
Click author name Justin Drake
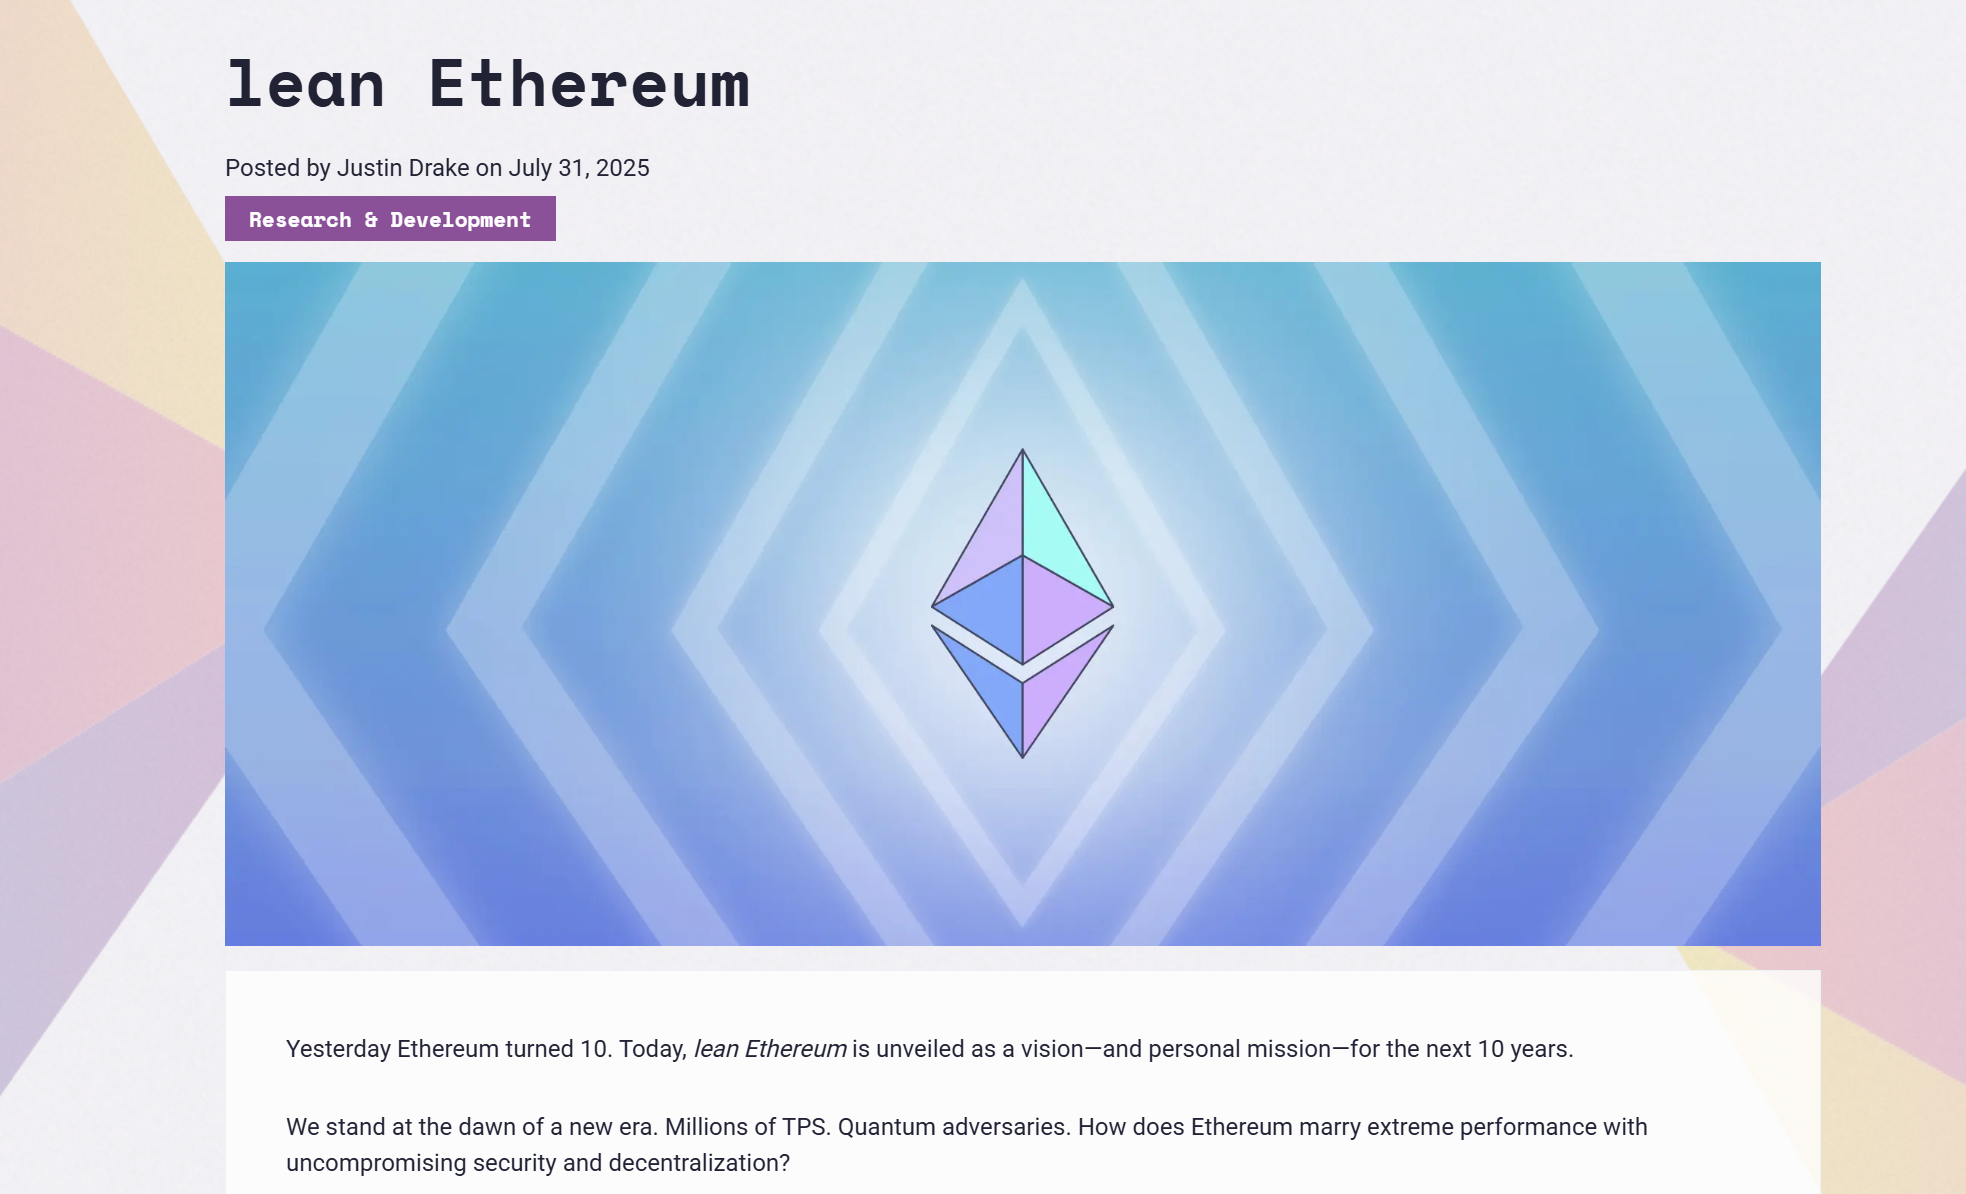tap(403, 168)
